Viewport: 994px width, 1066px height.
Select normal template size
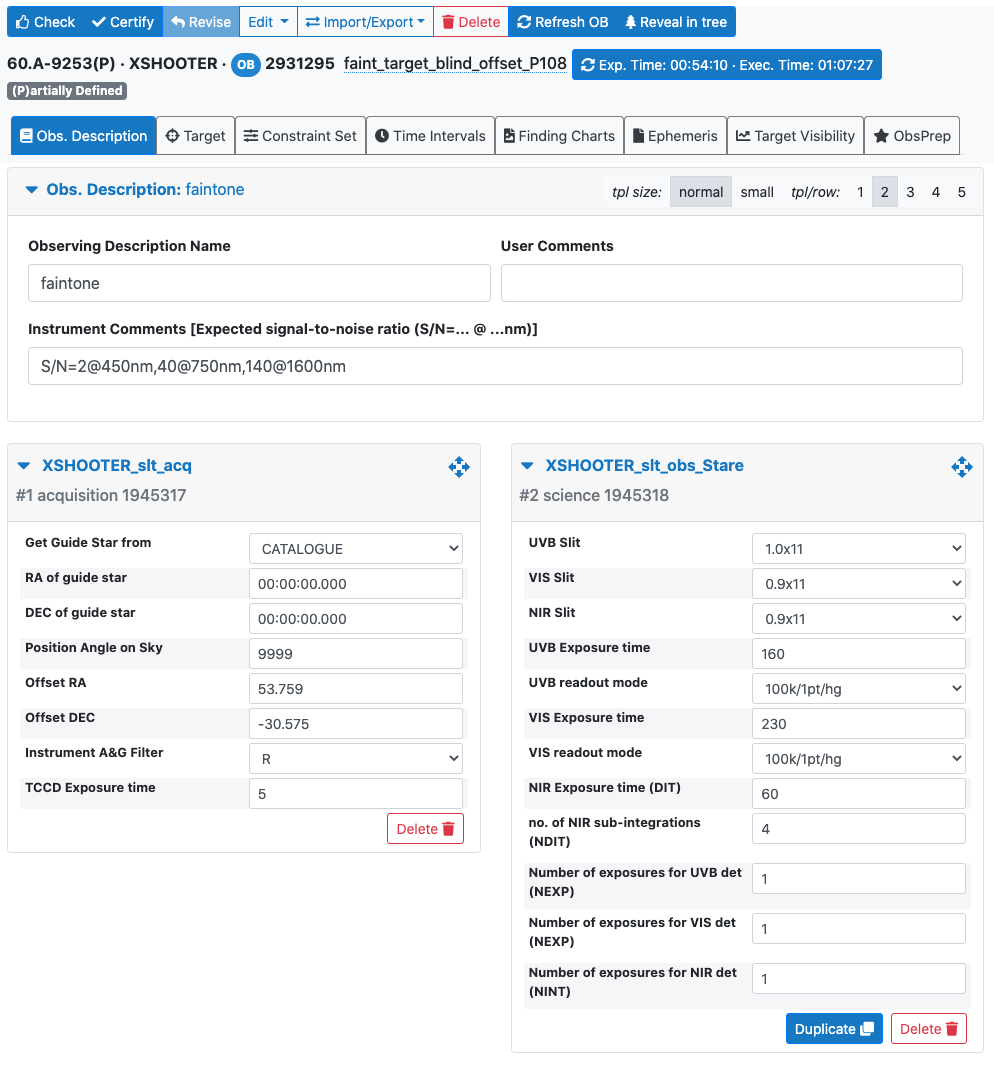[701, 192]
